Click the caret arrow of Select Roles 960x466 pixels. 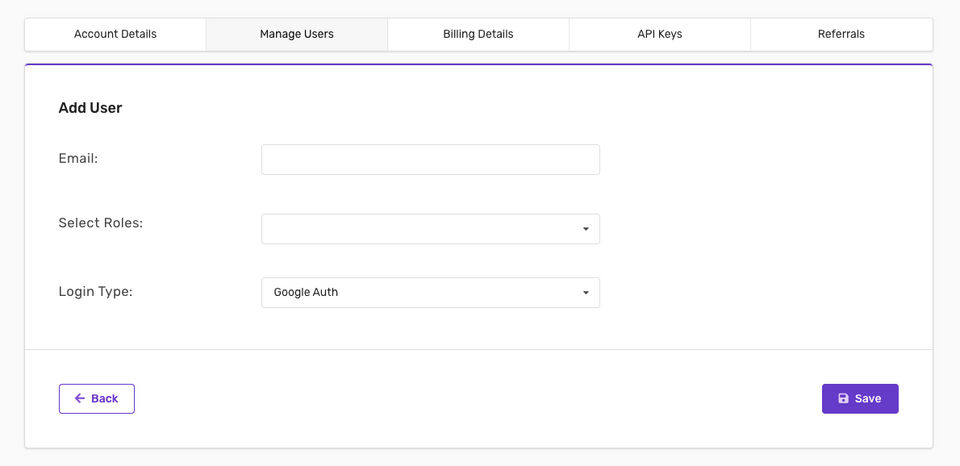586,229
